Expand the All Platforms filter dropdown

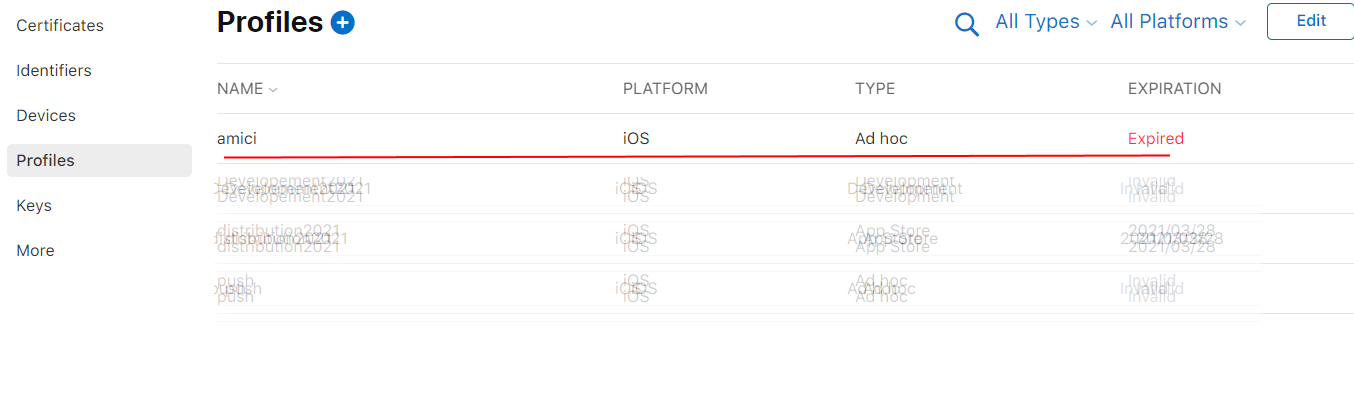pos(1178,21)
